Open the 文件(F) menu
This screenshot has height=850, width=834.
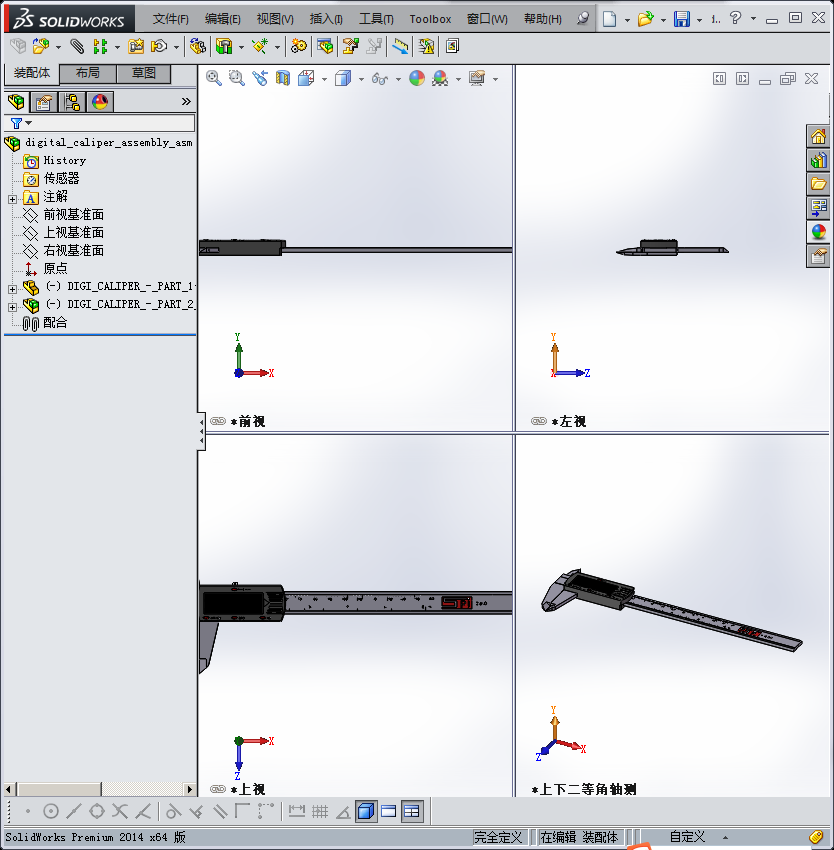click(x=170, y=19)
